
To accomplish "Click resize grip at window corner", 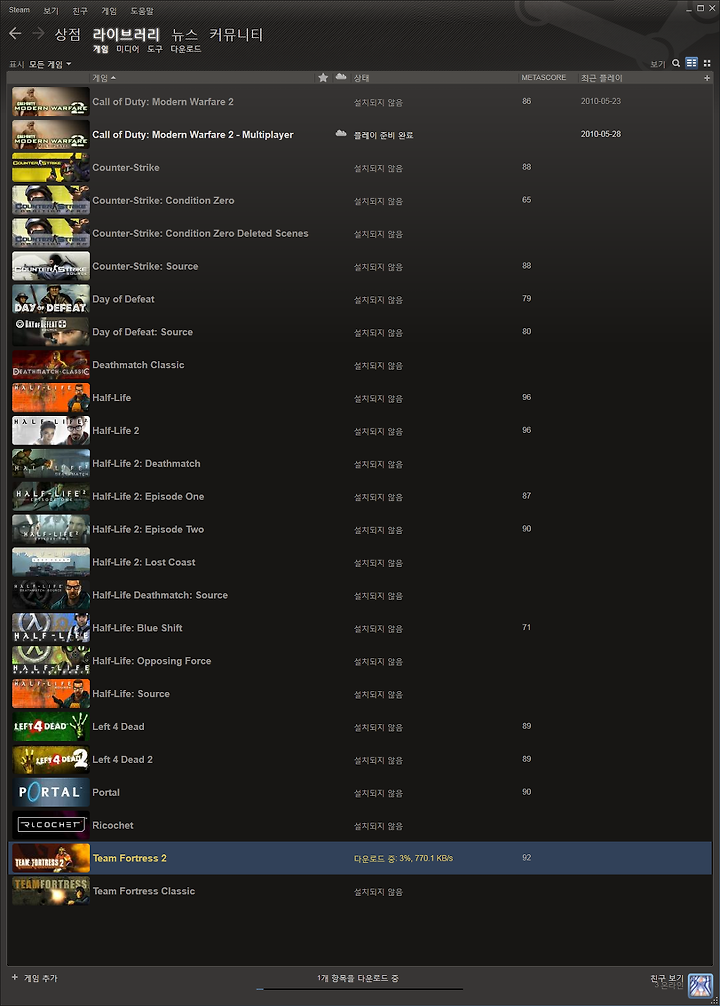I will click(714, 1001).
